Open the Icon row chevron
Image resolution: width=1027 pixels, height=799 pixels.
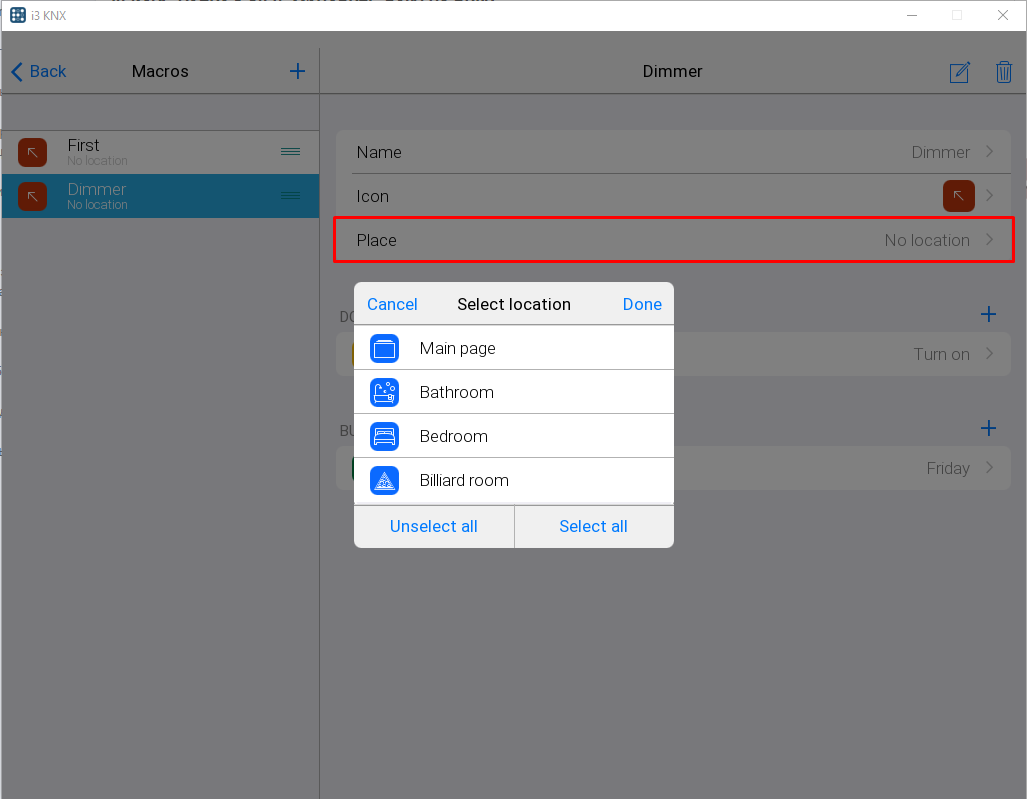coord(989,196)
